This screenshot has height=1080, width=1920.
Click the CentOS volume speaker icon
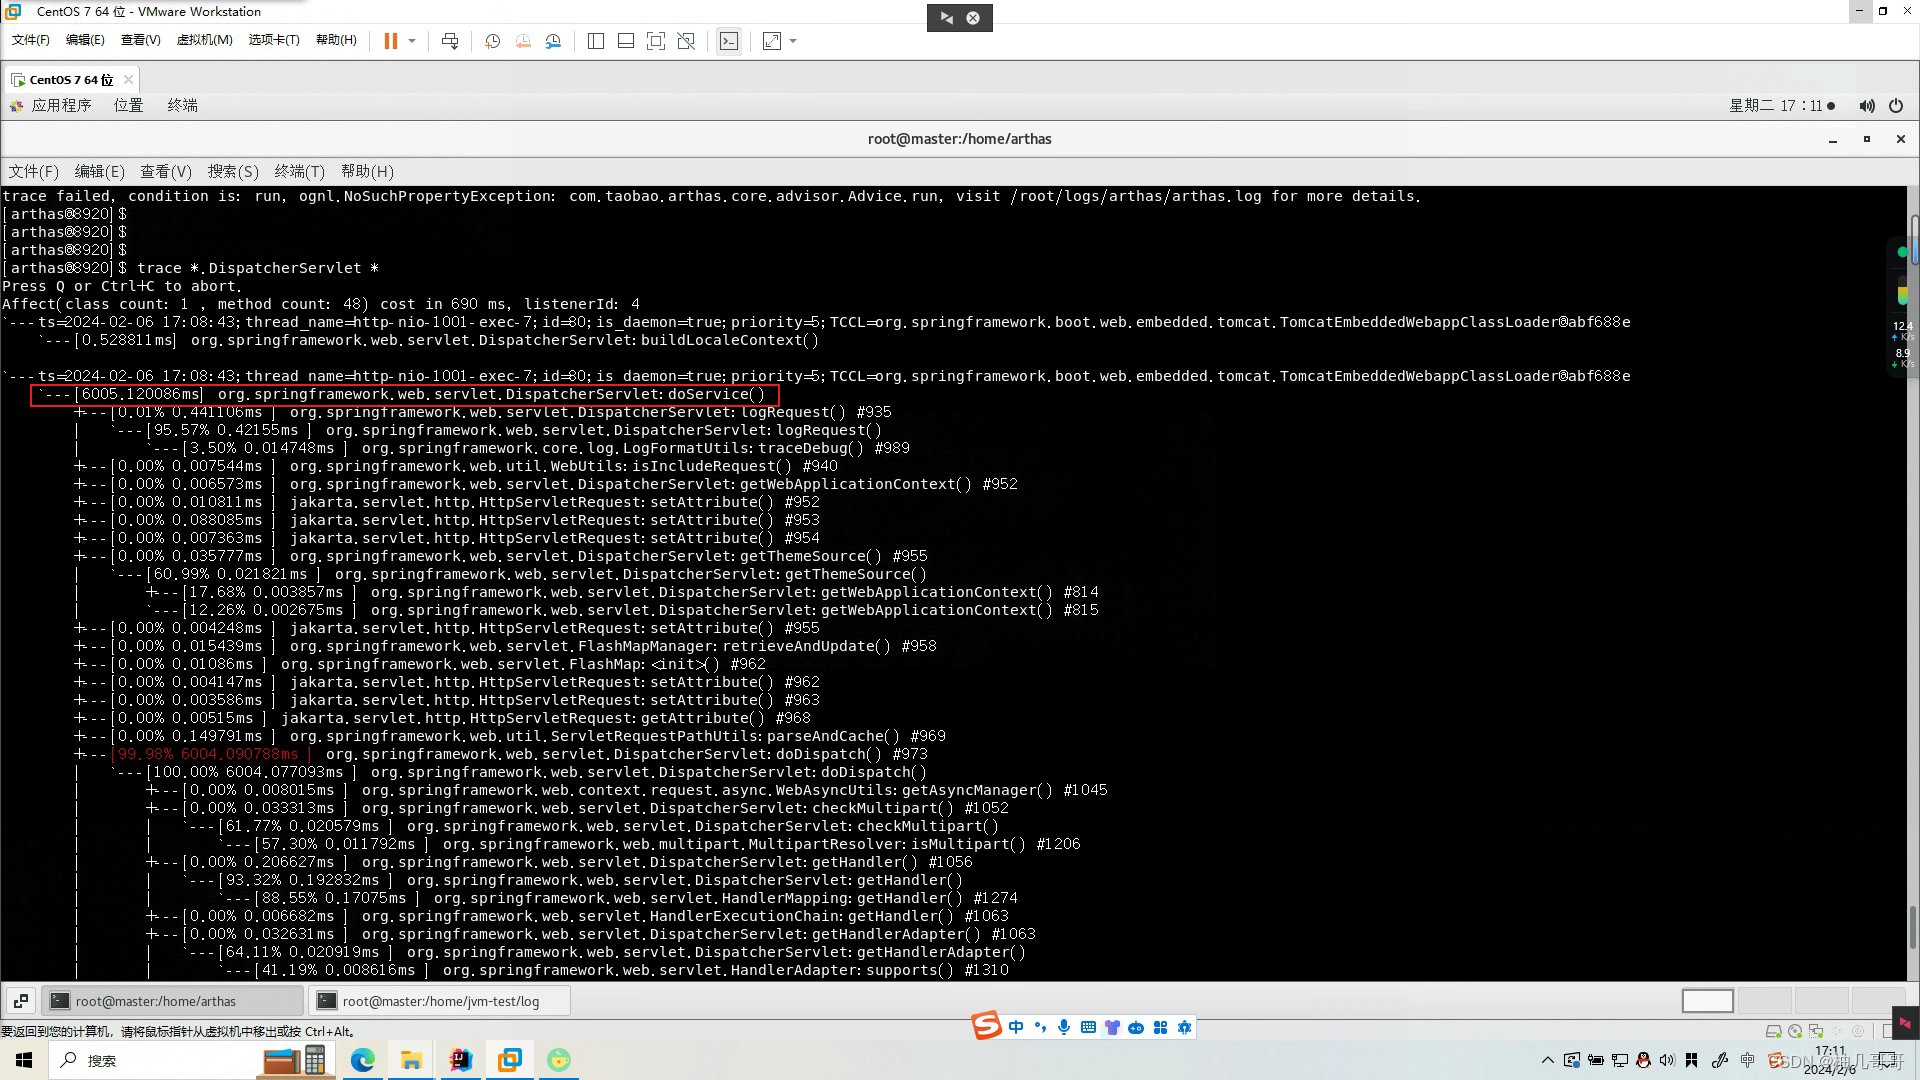coord(1866,106)
